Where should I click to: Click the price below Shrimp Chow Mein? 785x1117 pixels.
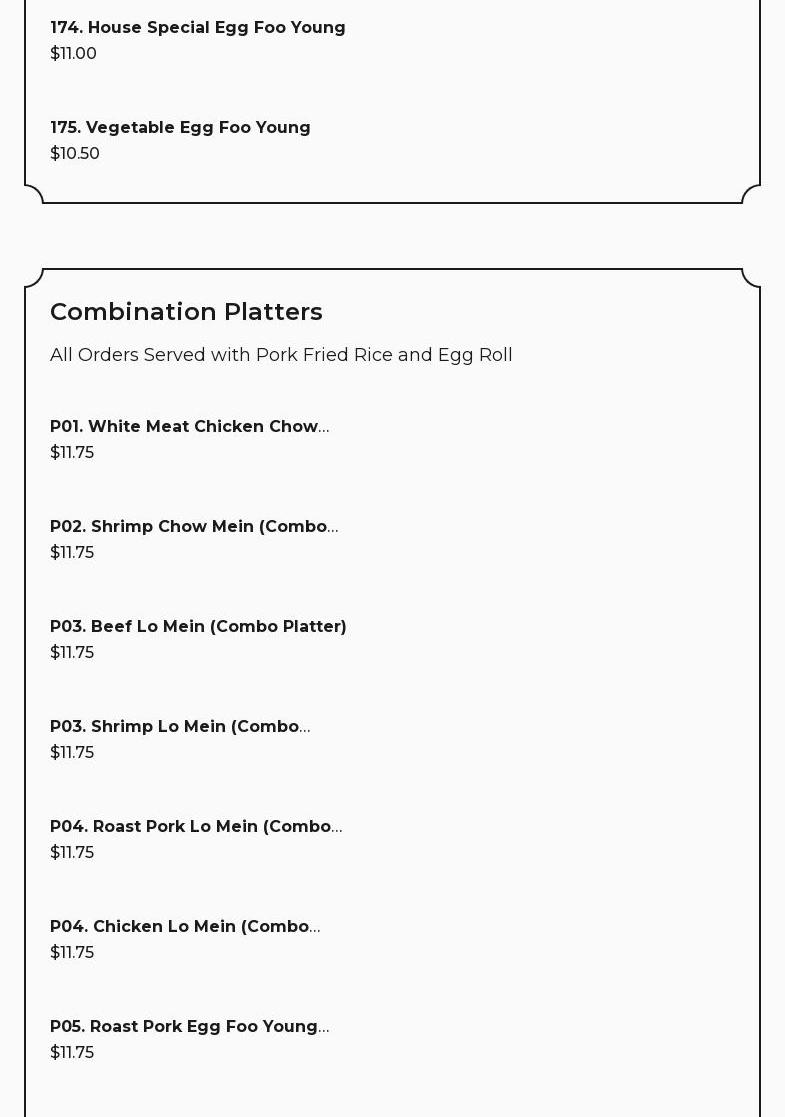click(x=72, y=553)
